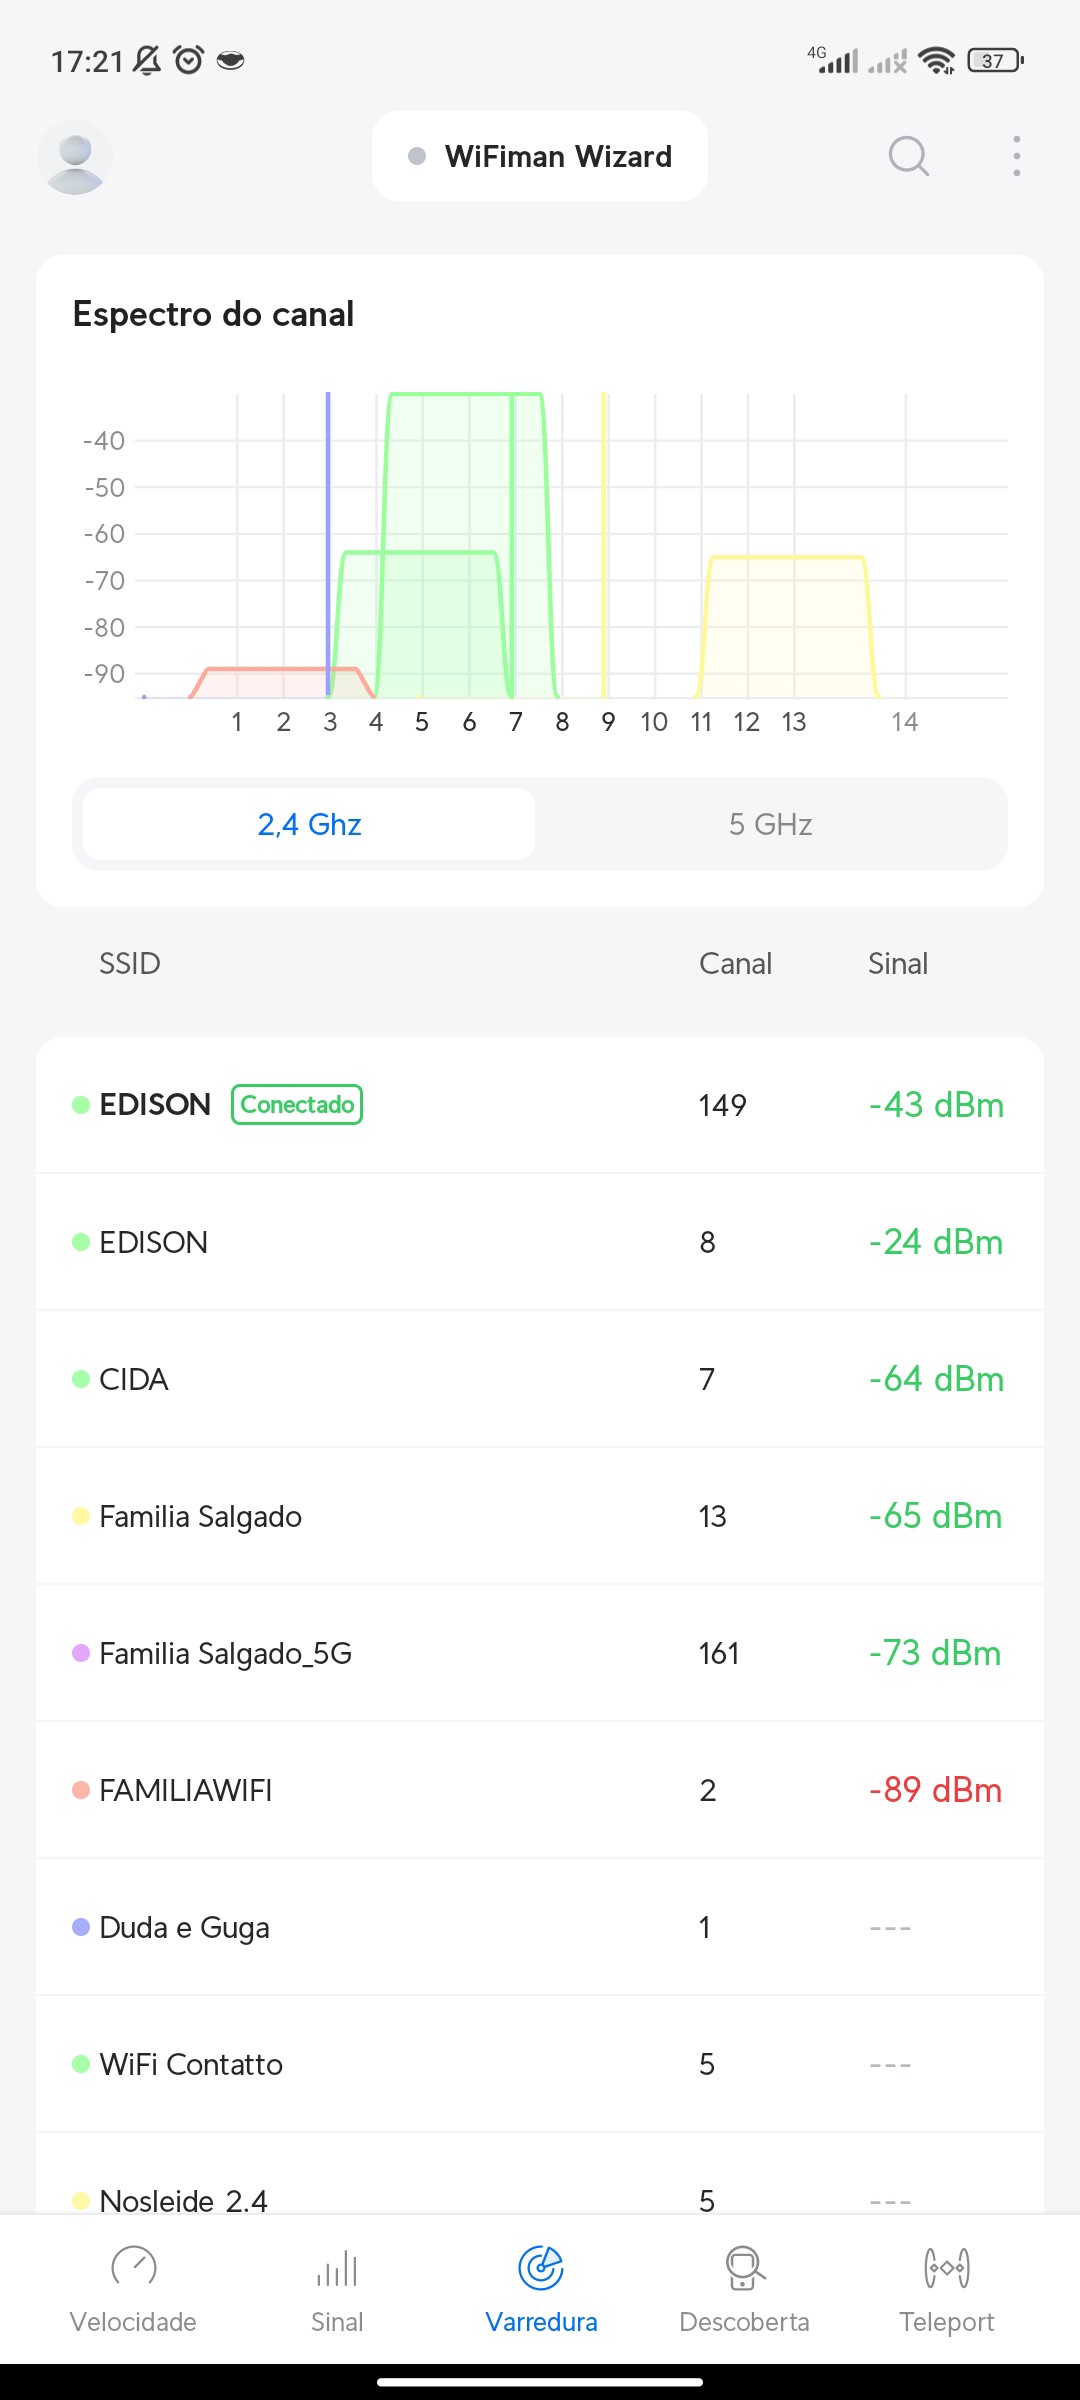Image resolution: width=1080 pixels, height=2400 pixels.
Task: Tap the Conectado badge
Action: 297,1105
